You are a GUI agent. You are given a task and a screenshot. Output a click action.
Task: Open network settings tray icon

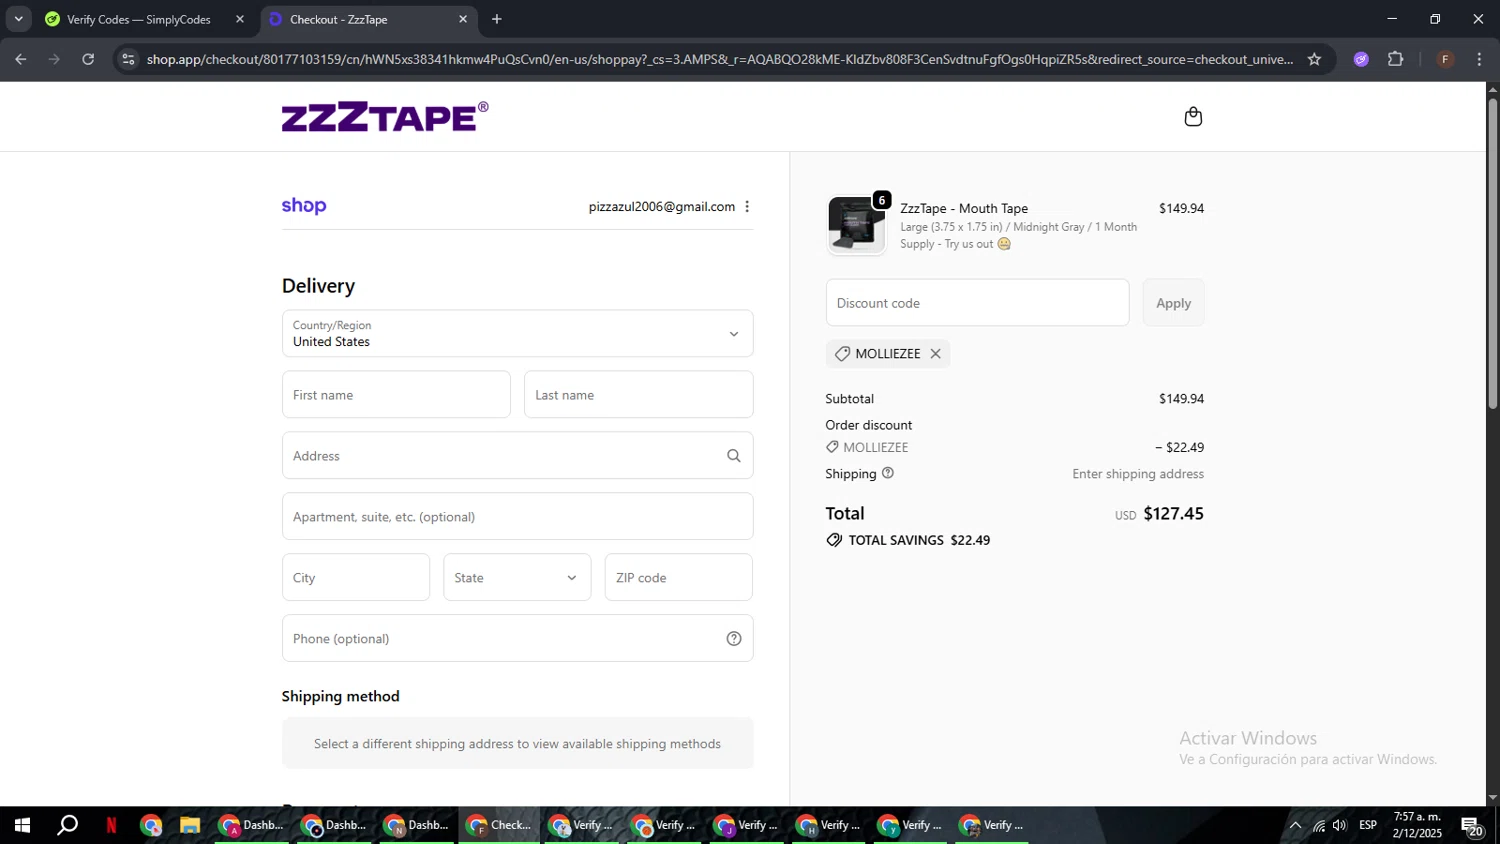(1319, 825)
